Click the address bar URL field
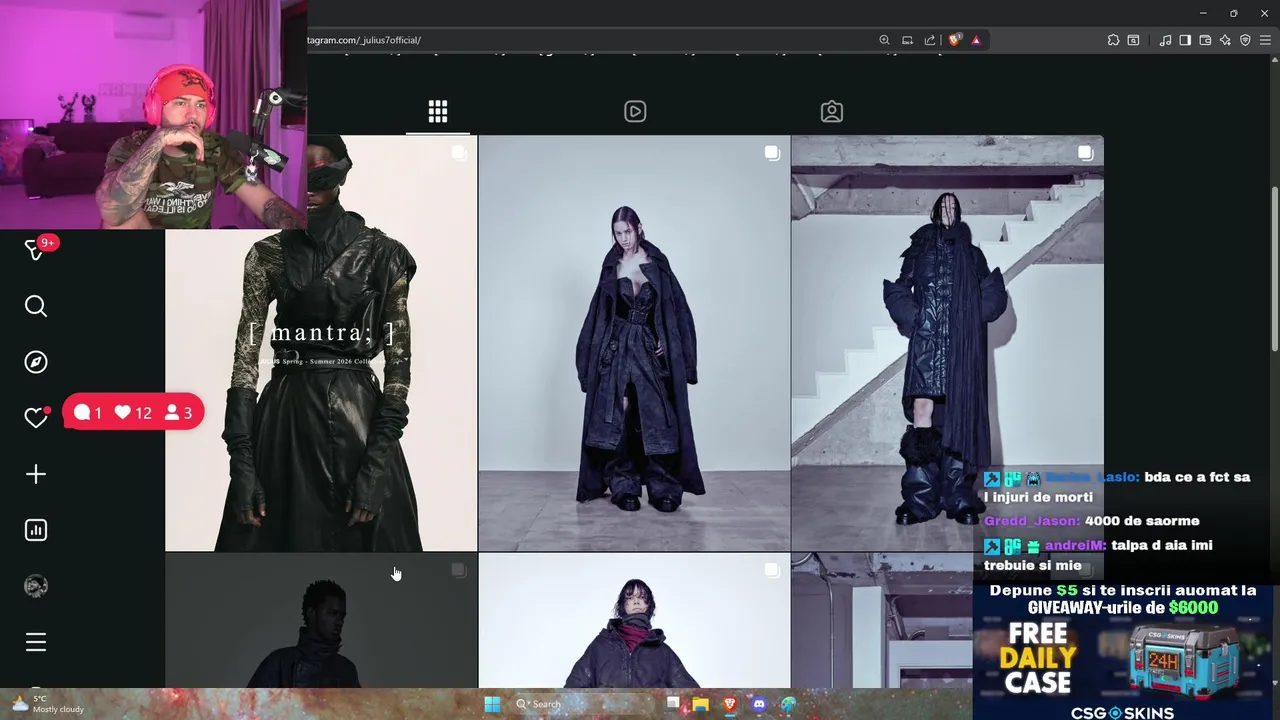The image size is (1280, 720). click(590, 40)
